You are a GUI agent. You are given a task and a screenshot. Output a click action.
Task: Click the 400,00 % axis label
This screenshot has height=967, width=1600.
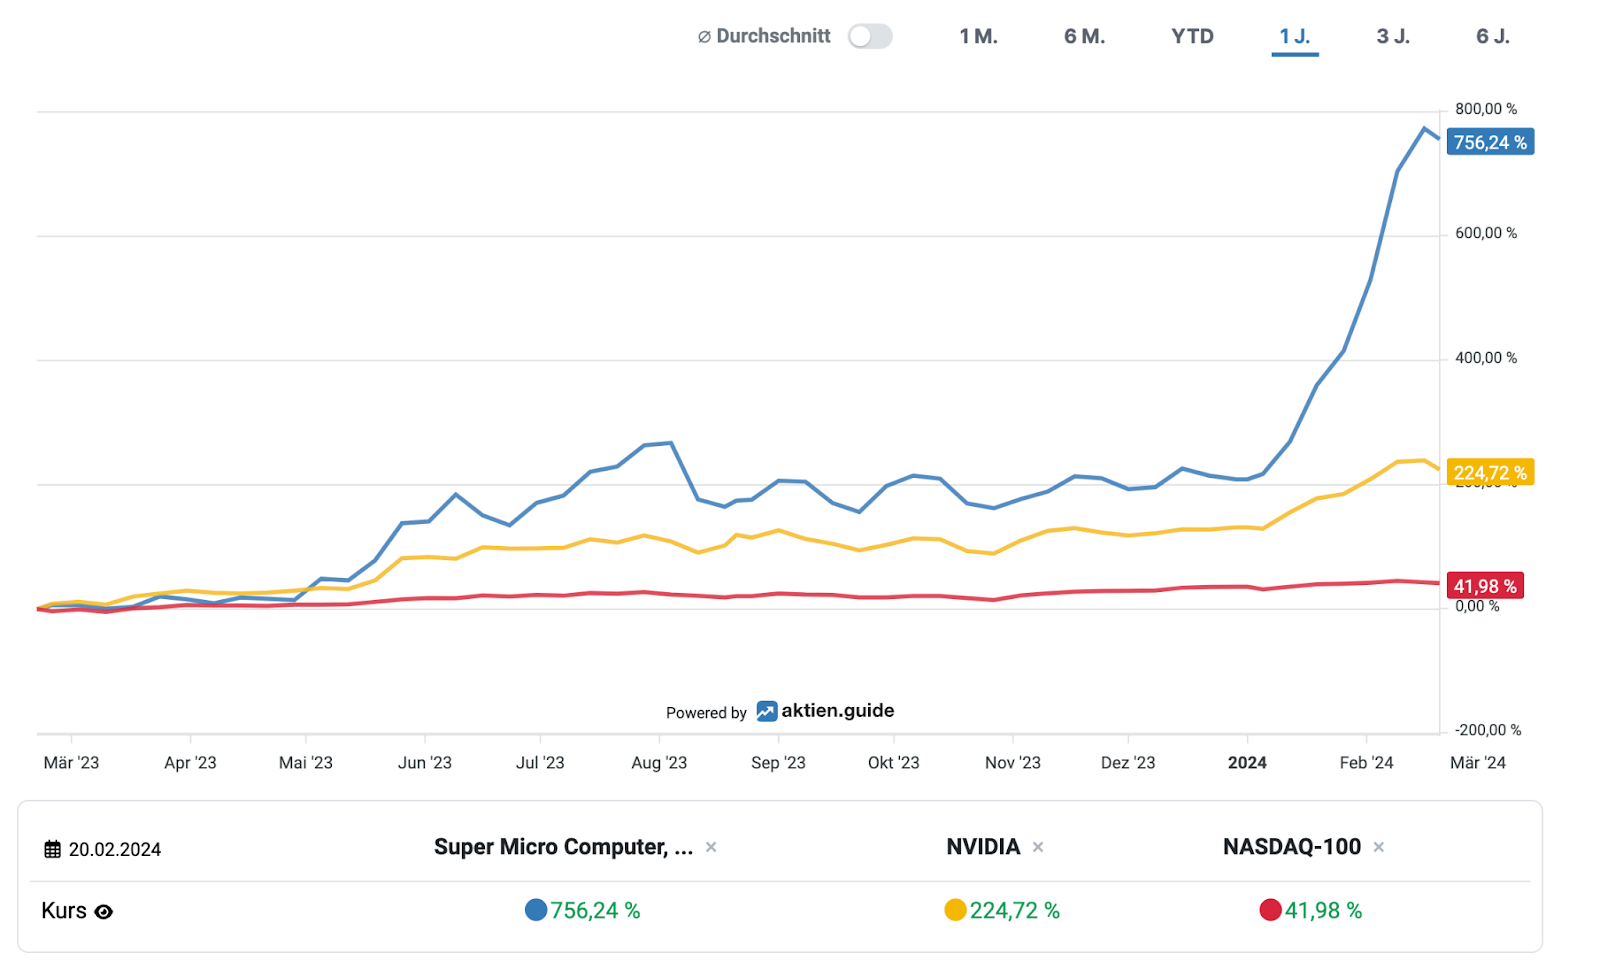pyautogui.click(x=1485, y=358)
